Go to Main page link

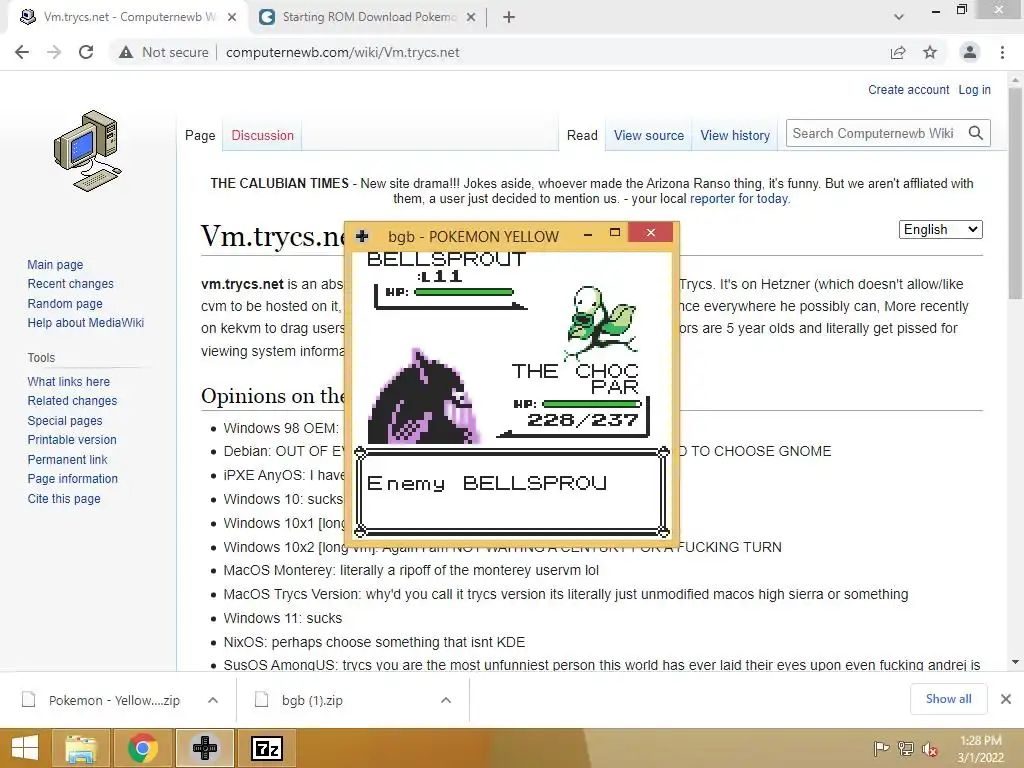55,264
